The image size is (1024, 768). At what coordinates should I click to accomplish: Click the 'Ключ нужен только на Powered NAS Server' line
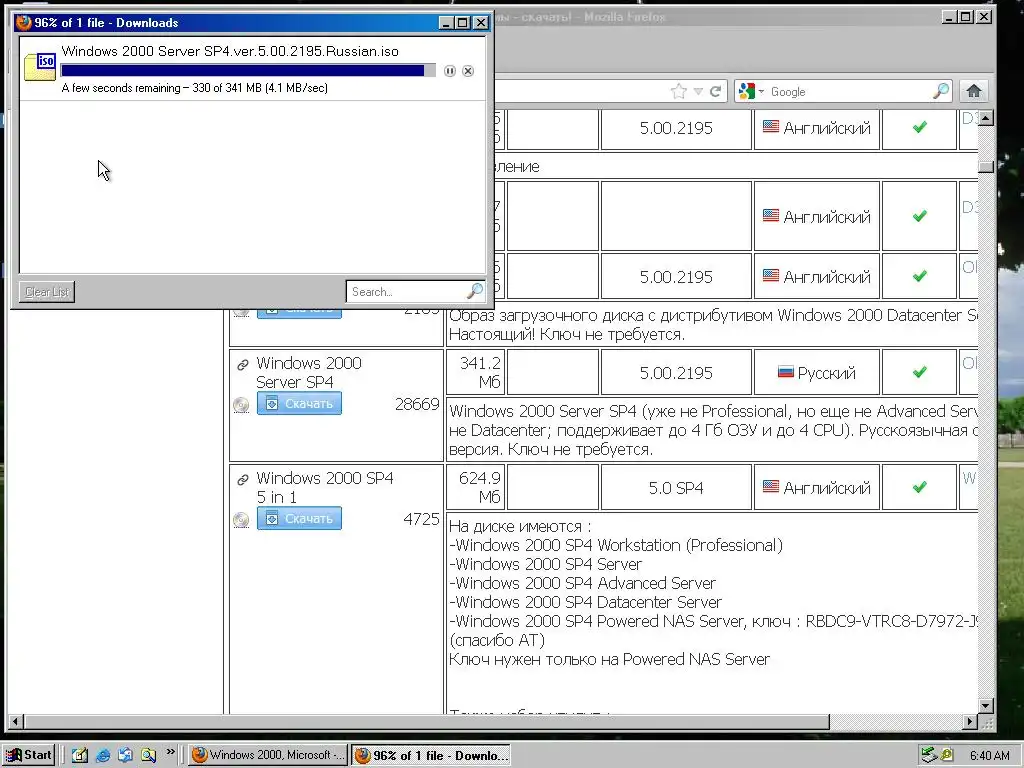[x=609, y=660]
